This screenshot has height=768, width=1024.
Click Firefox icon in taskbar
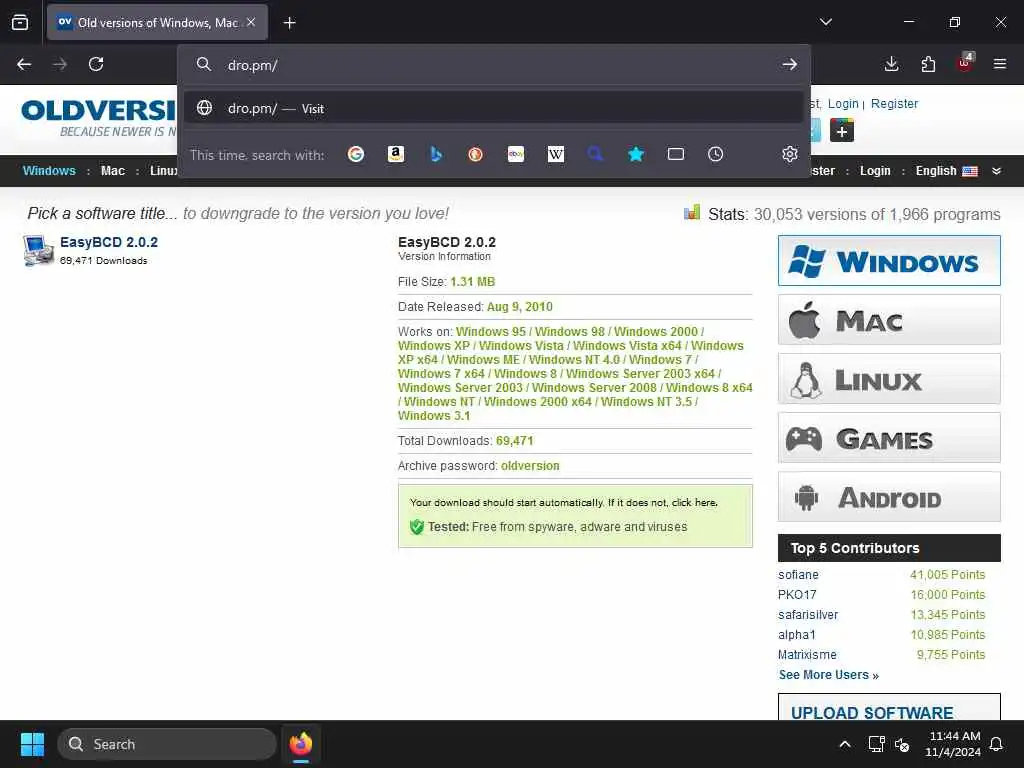click(300, 744)
